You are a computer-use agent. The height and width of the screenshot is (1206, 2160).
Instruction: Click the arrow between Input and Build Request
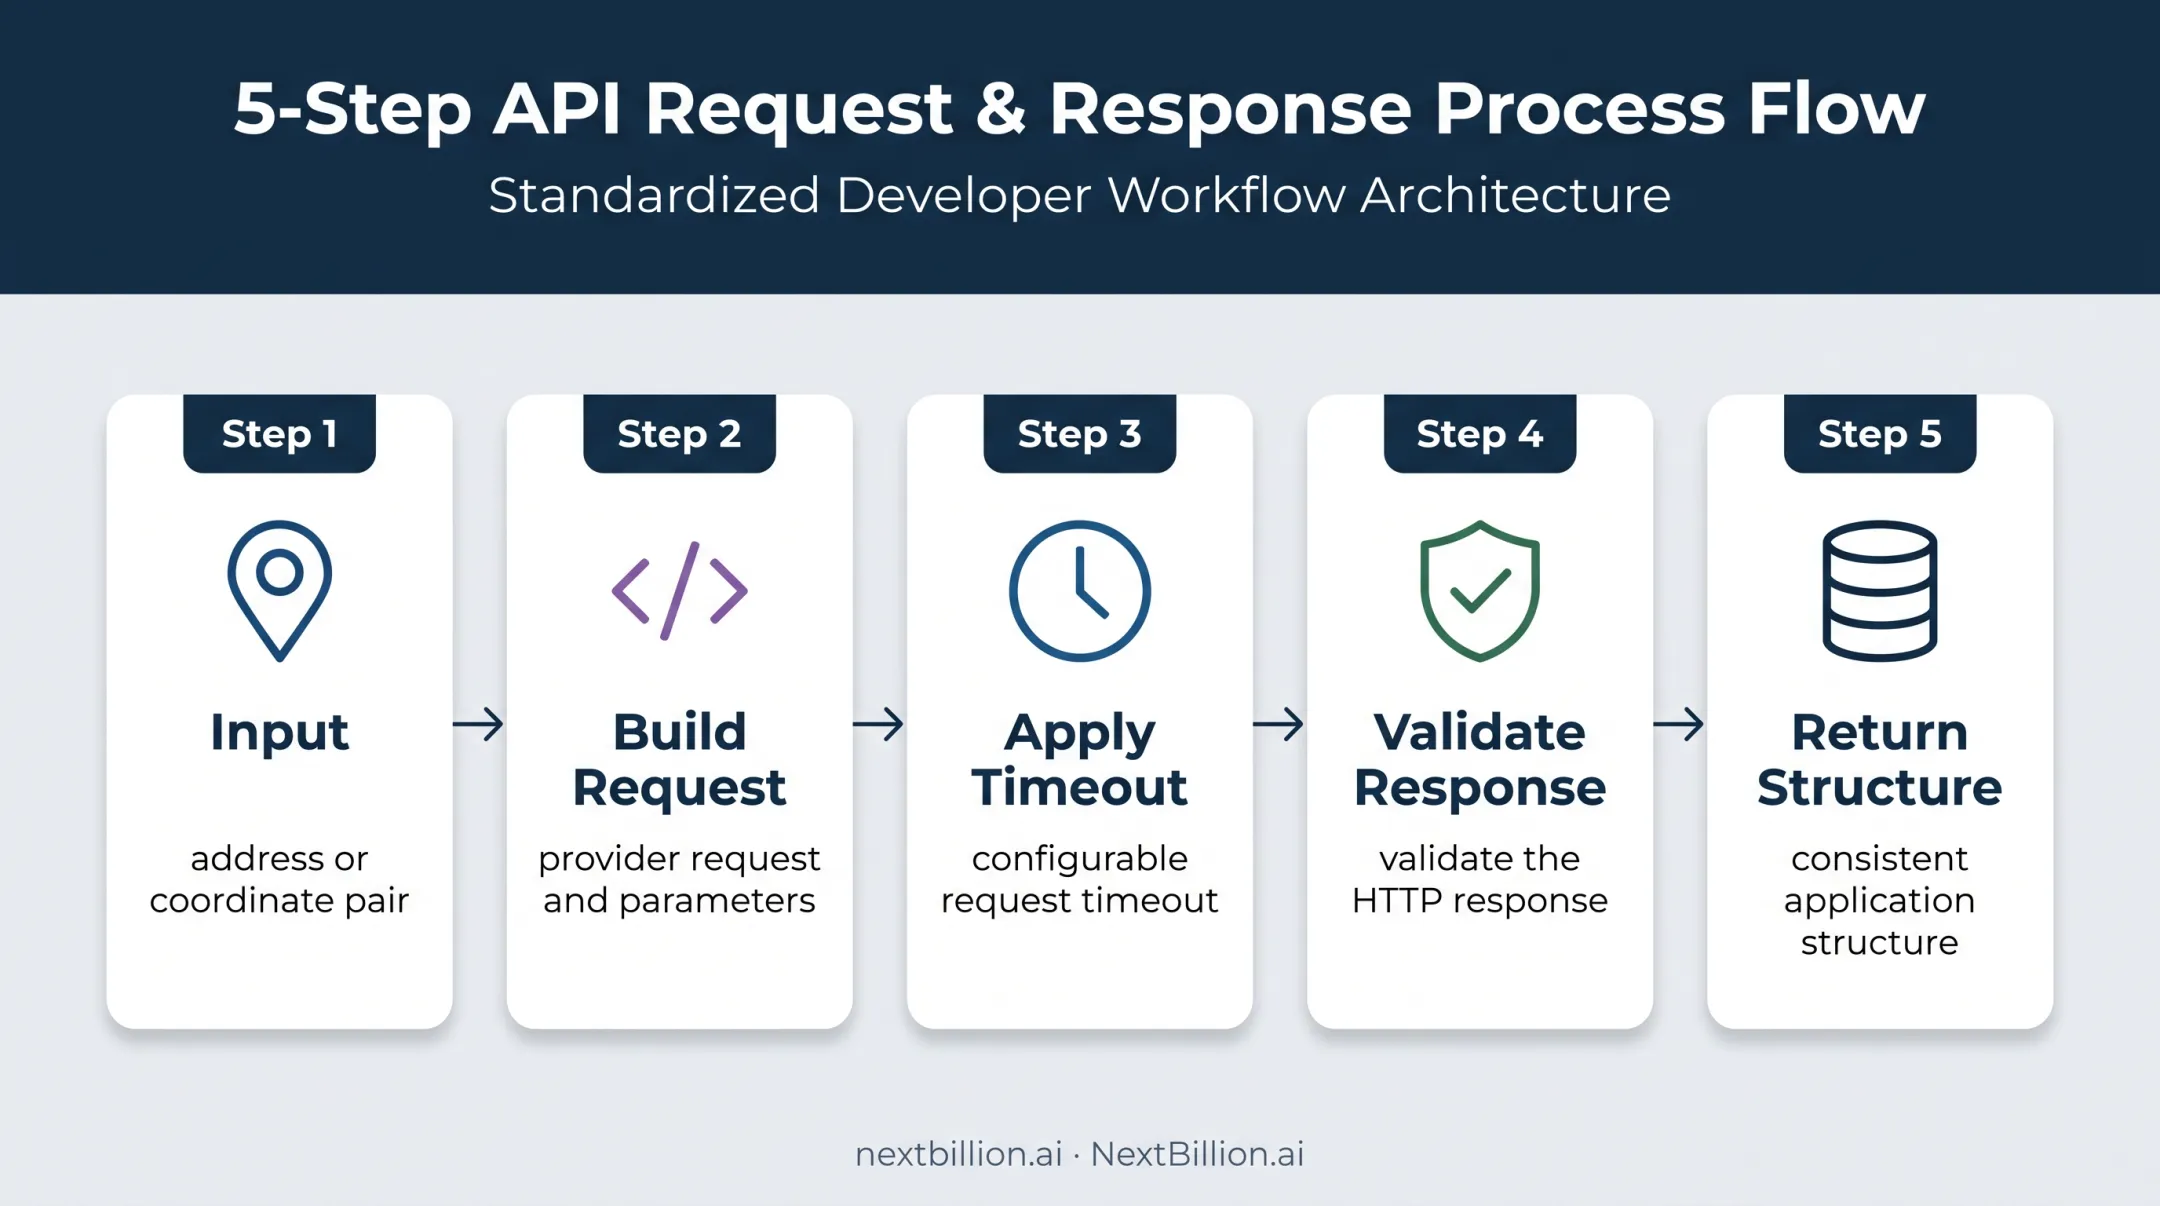coord(479,724)
